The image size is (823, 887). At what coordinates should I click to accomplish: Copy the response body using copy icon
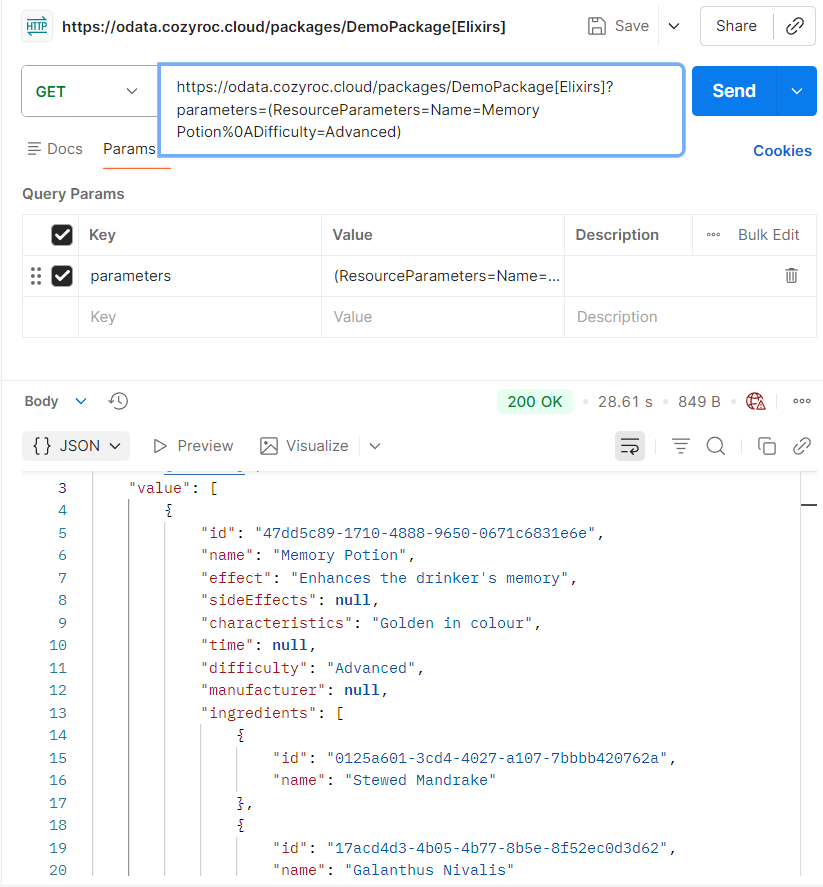click(x=767, y=446)
